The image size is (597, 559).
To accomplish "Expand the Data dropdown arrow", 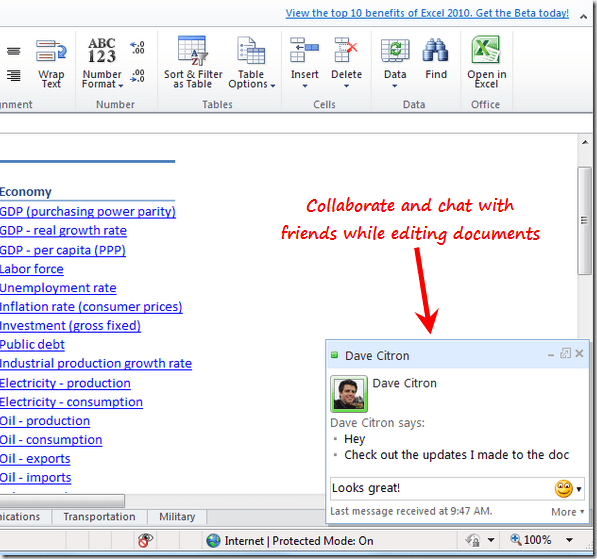I will click(x=394, y=86).
